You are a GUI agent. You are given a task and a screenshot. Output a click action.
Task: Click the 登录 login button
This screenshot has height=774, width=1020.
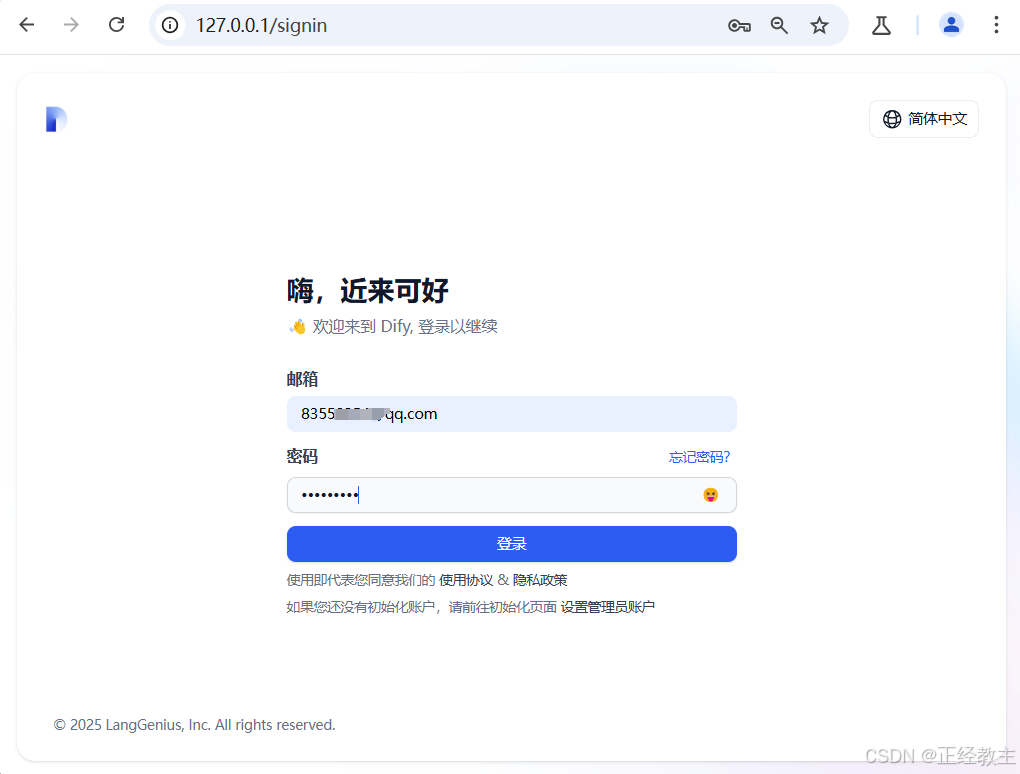tap(511, 544)
